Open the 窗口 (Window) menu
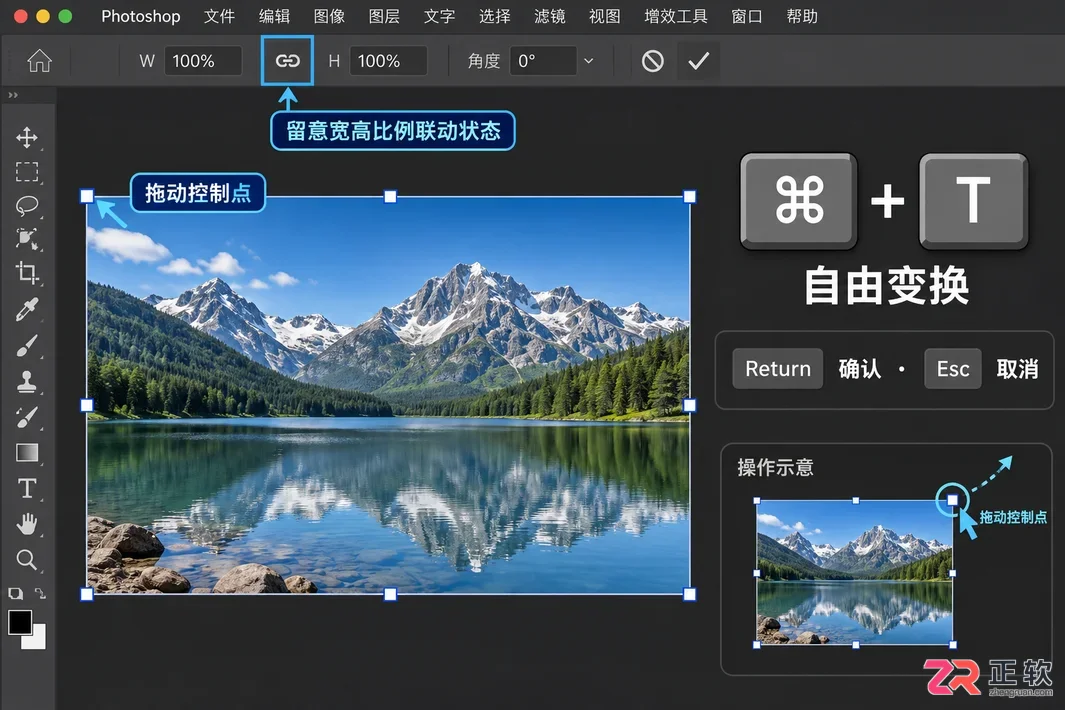Image resolution: width=1065 pixels, height=710 pixels. (x=747, y=16)
